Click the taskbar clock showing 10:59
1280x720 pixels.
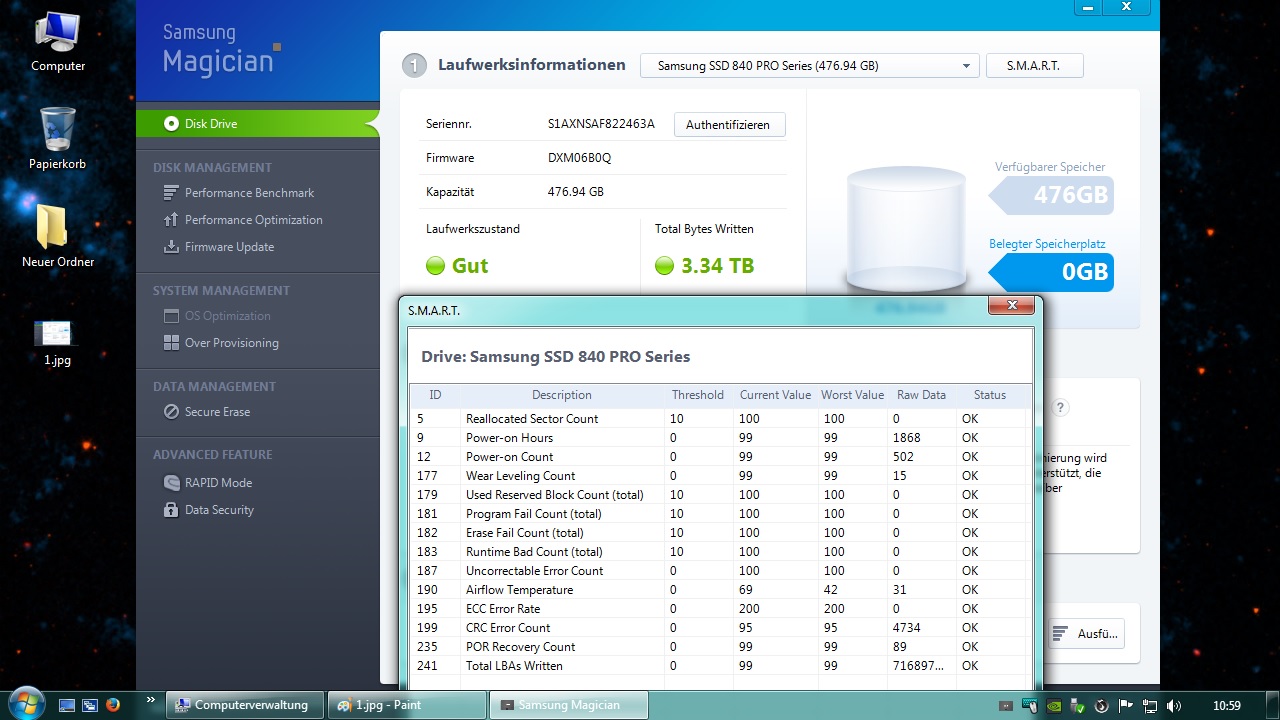[1225, 705]
